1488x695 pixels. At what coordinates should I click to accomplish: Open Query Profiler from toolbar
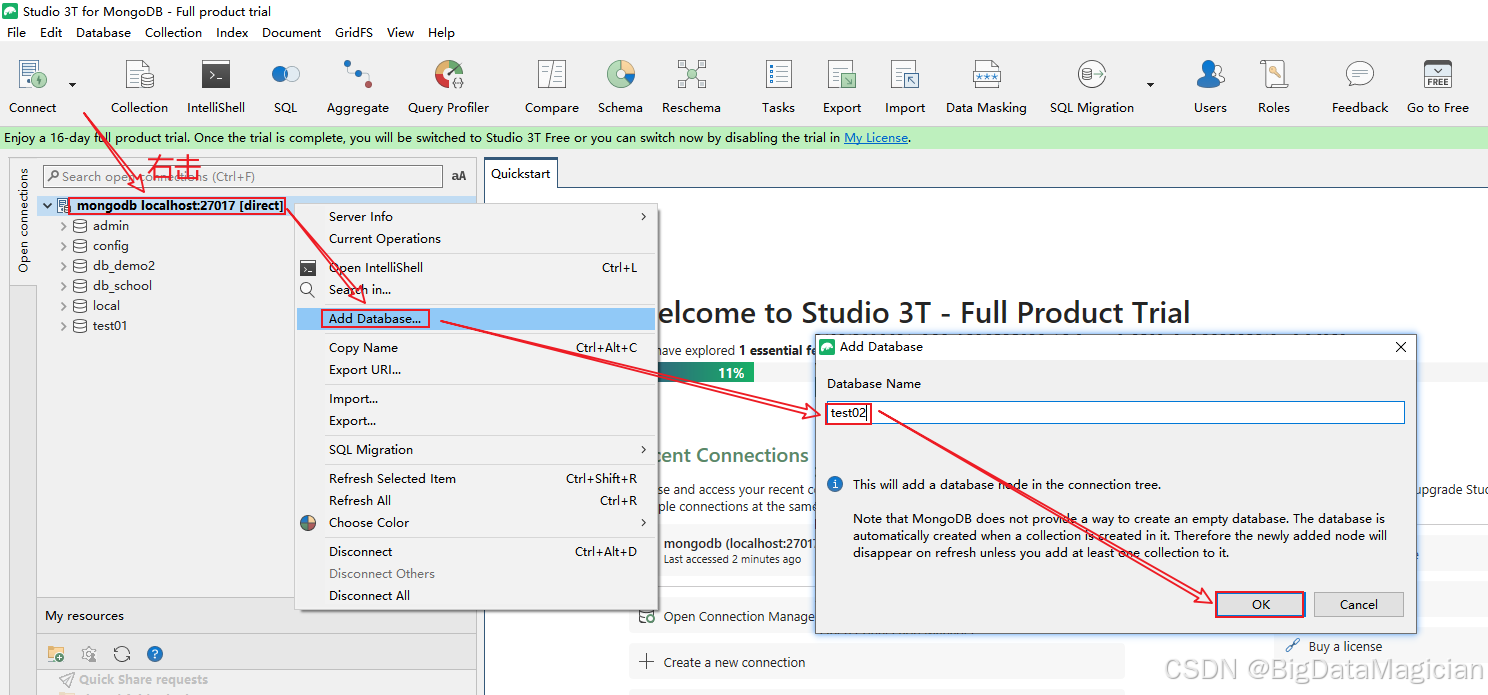tap(448, 75)
